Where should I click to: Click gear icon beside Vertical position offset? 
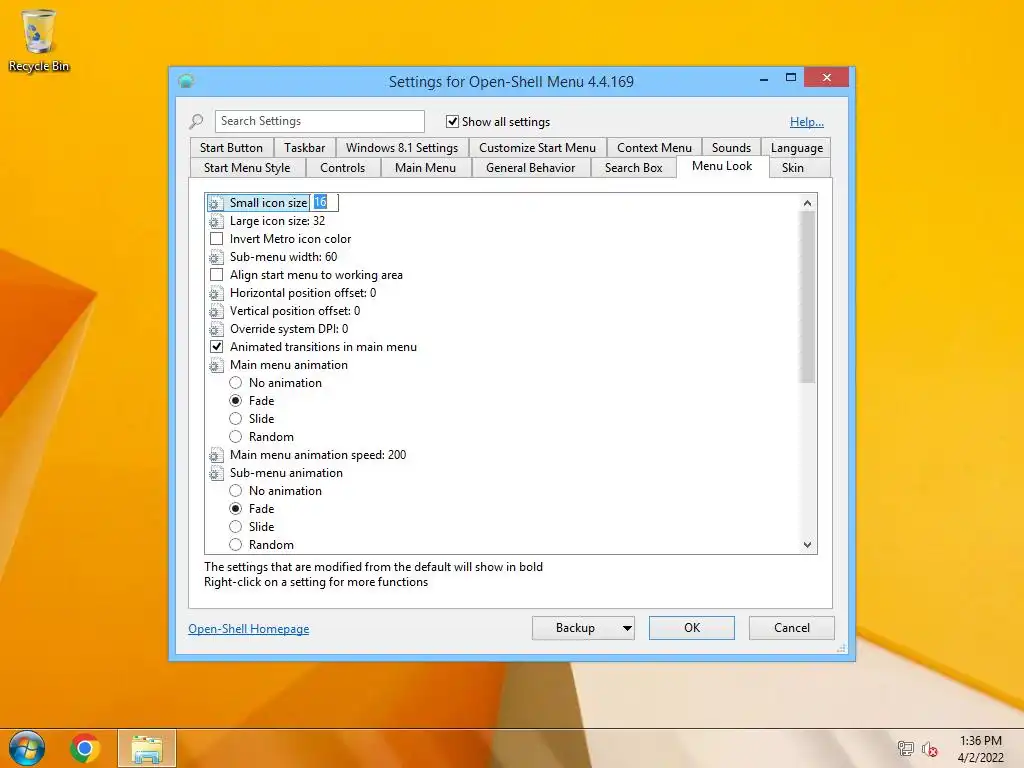[216, 312]
